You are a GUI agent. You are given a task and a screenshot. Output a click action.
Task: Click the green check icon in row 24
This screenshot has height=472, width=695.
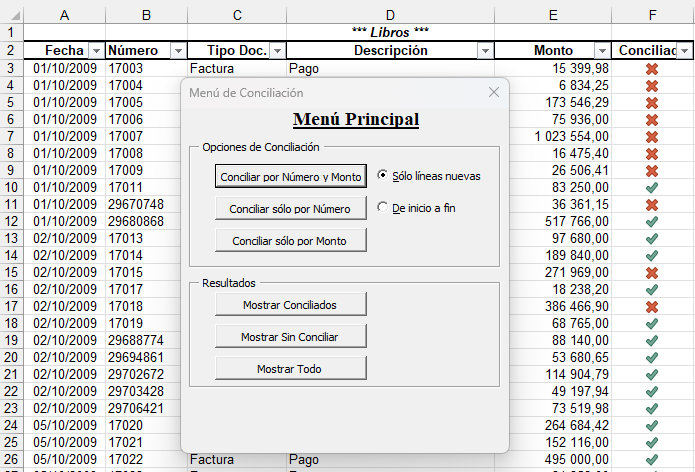point(652,425)
